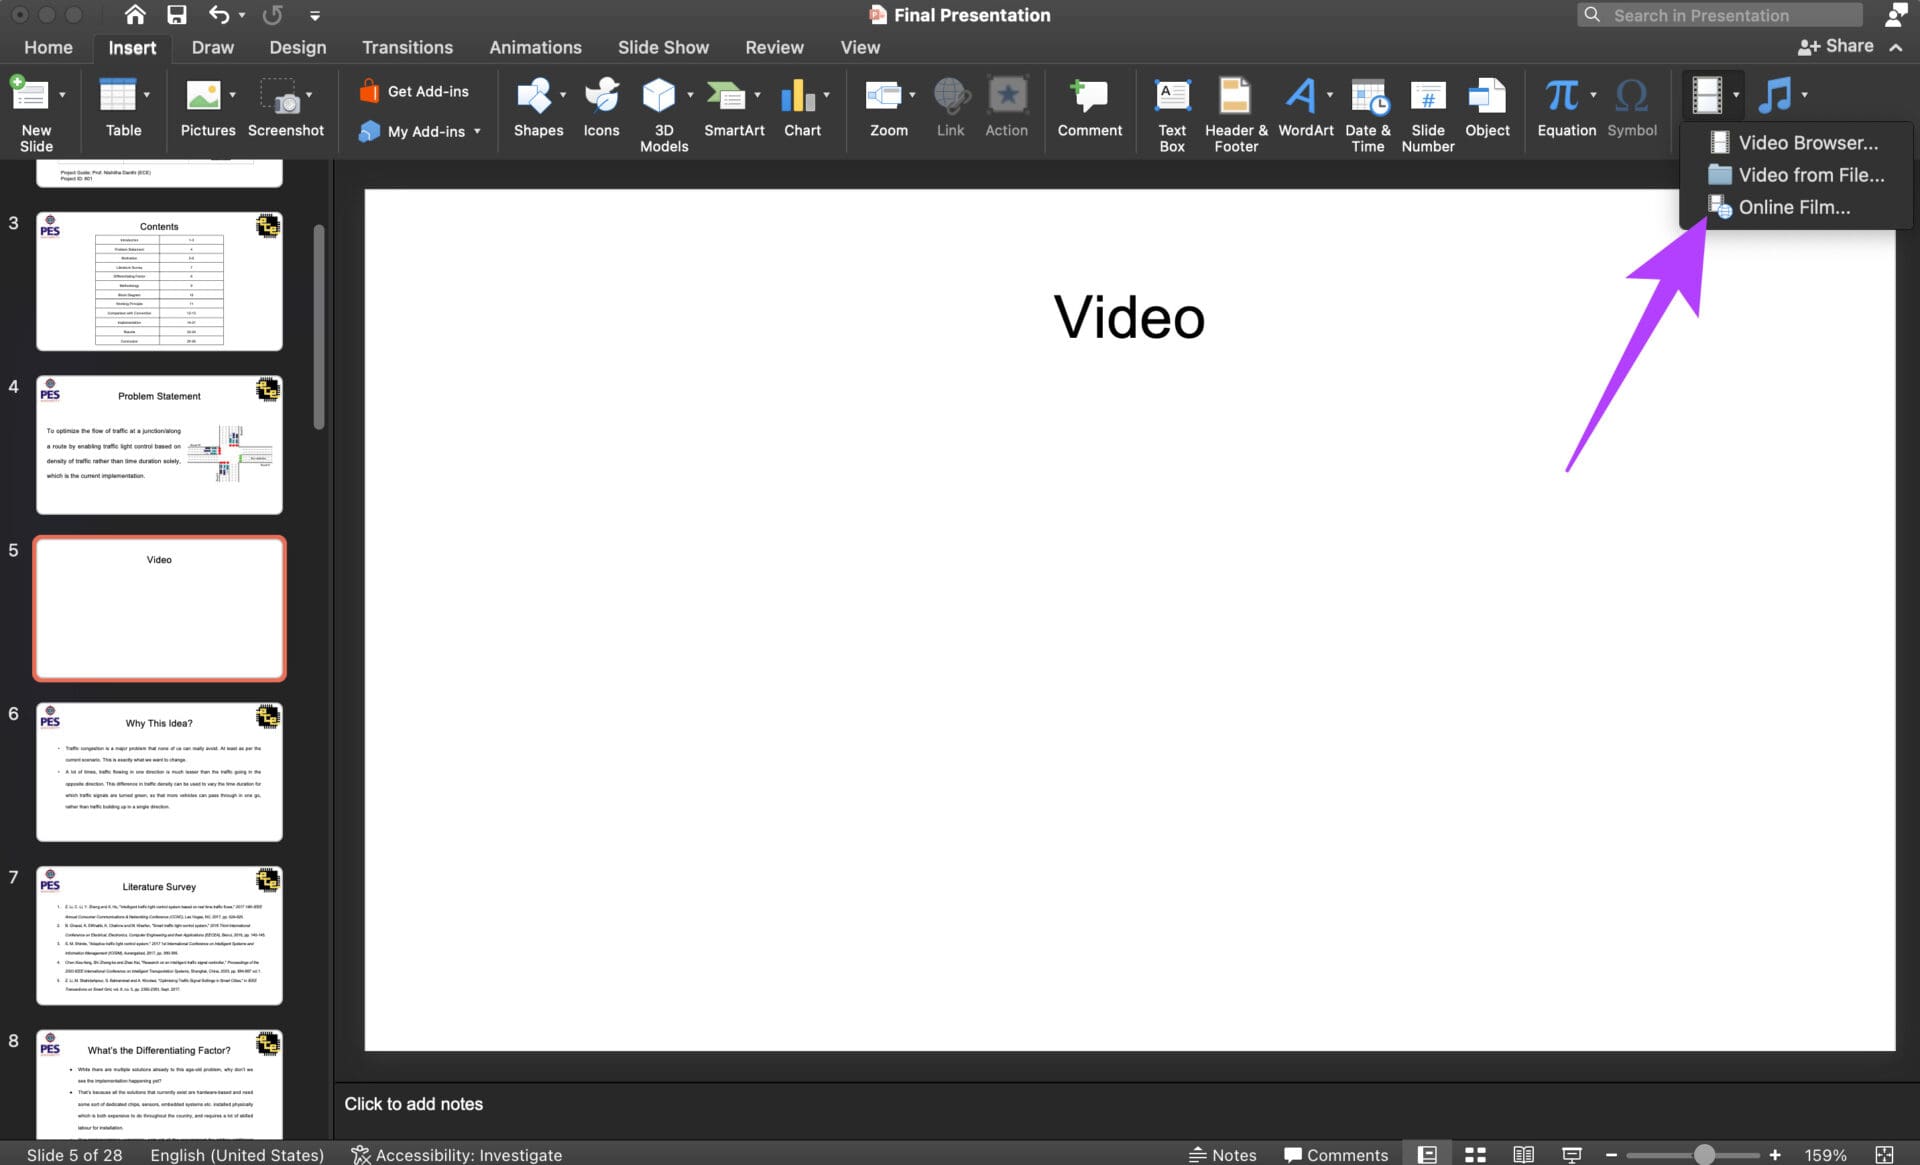The height and width of the screenshot is (1165, 1920).
Task: Toggle the Comments pane in status bar
Action: coord(1336,1155)
